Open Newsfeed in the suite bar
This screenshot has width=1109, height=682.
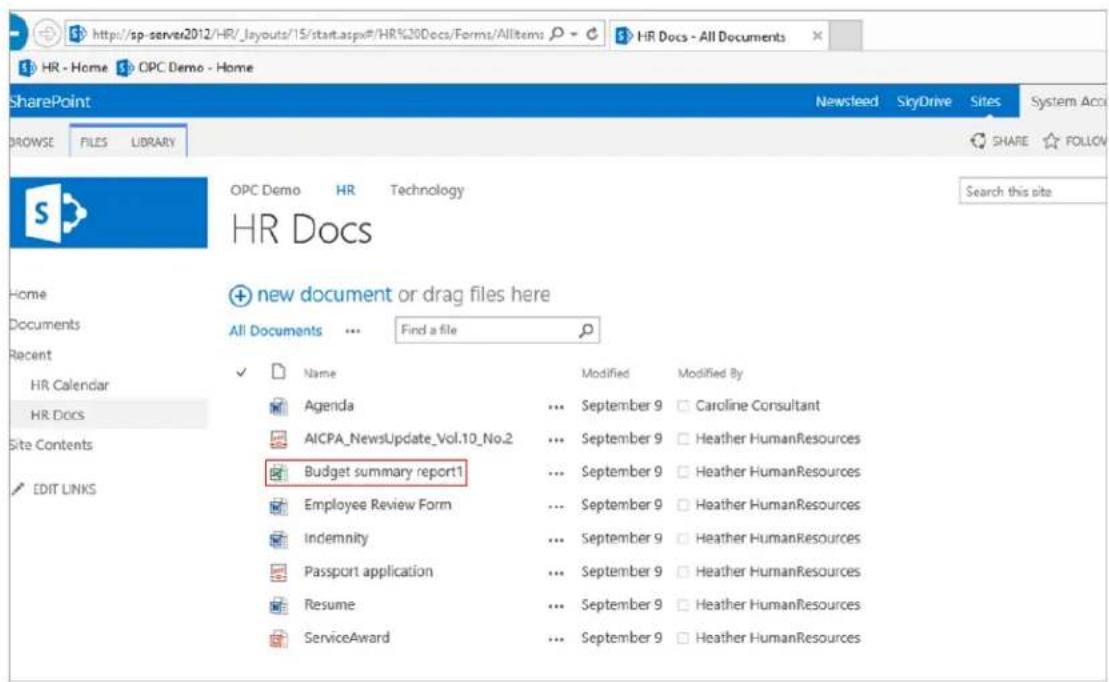coord(847,101)
